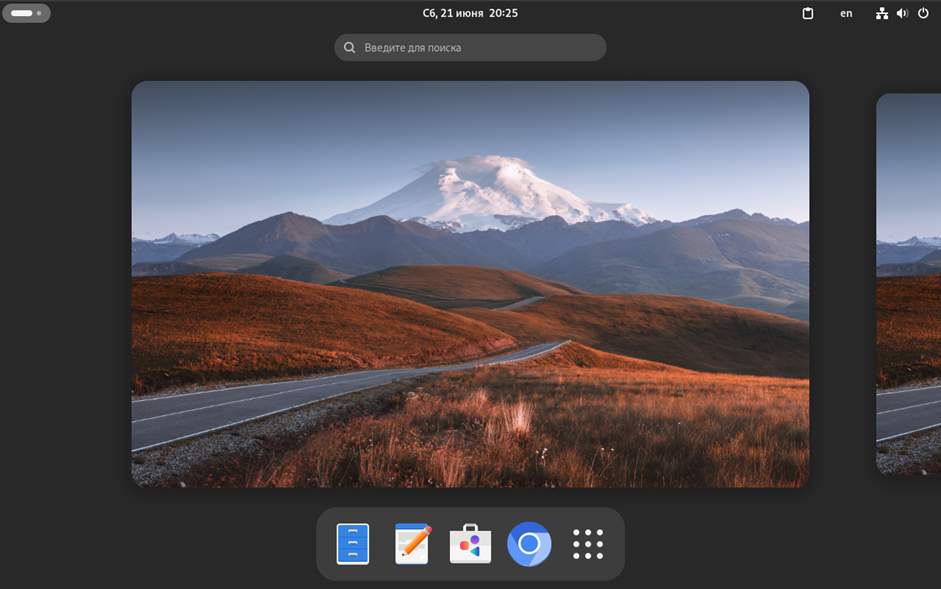Open the calendar via 'Сб, 21 июня' date
The height and width of the screenshot is (589, 941).
point(452,14)
